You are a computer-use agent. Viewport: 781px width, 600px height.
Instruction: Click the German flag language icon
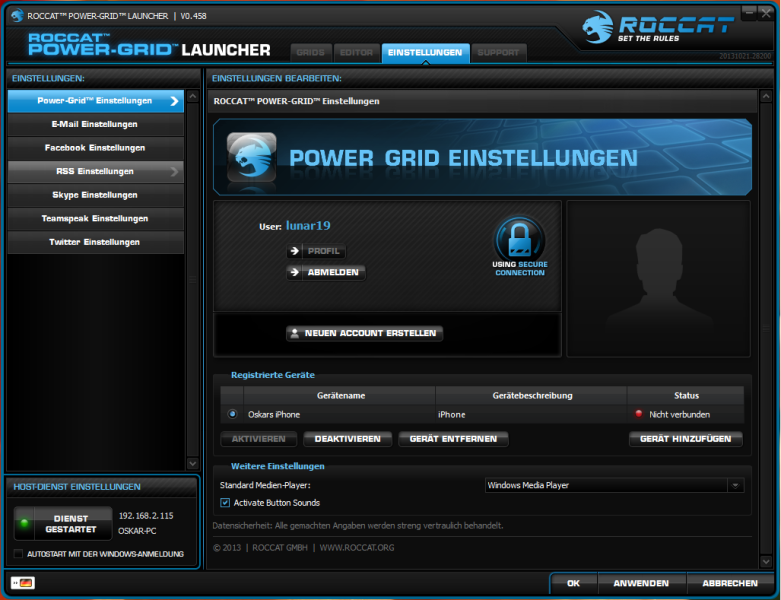(23, 583)
